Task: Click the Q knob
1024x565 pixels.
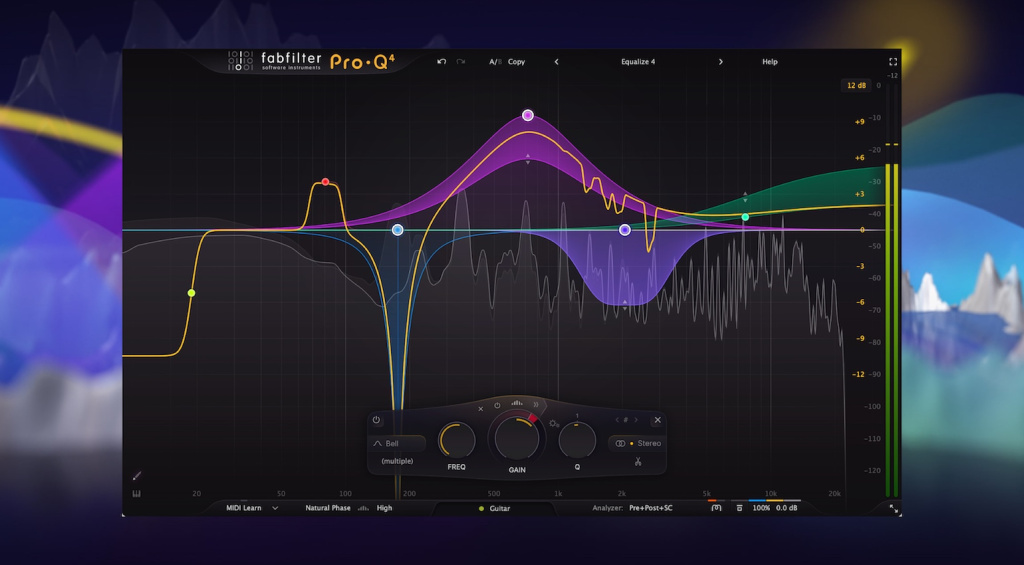Action: 577,440
